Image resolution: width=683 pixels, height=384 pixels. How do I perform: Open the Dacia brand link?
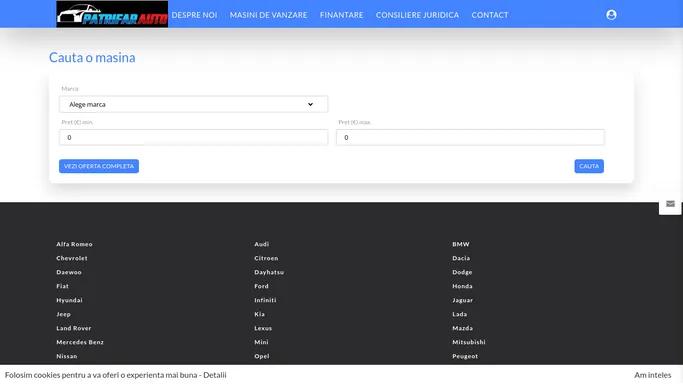tap(461, 258)
